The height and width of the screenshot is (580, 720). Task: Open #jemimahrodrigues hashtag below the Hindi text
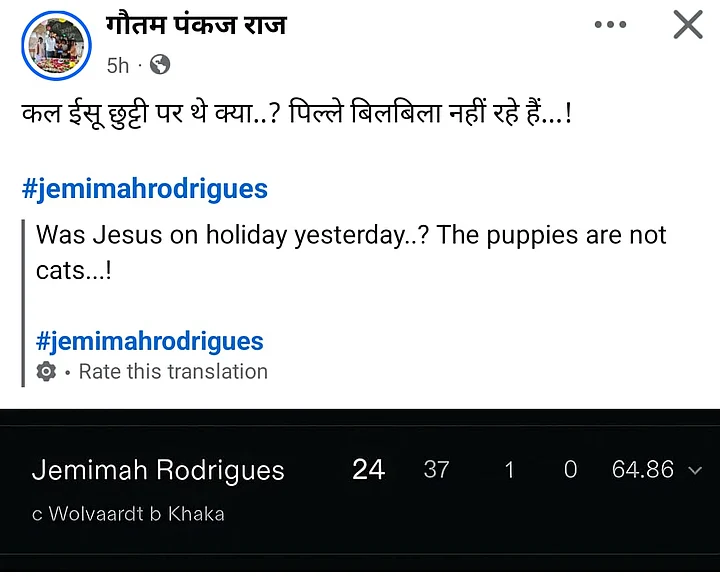point(144,188)
